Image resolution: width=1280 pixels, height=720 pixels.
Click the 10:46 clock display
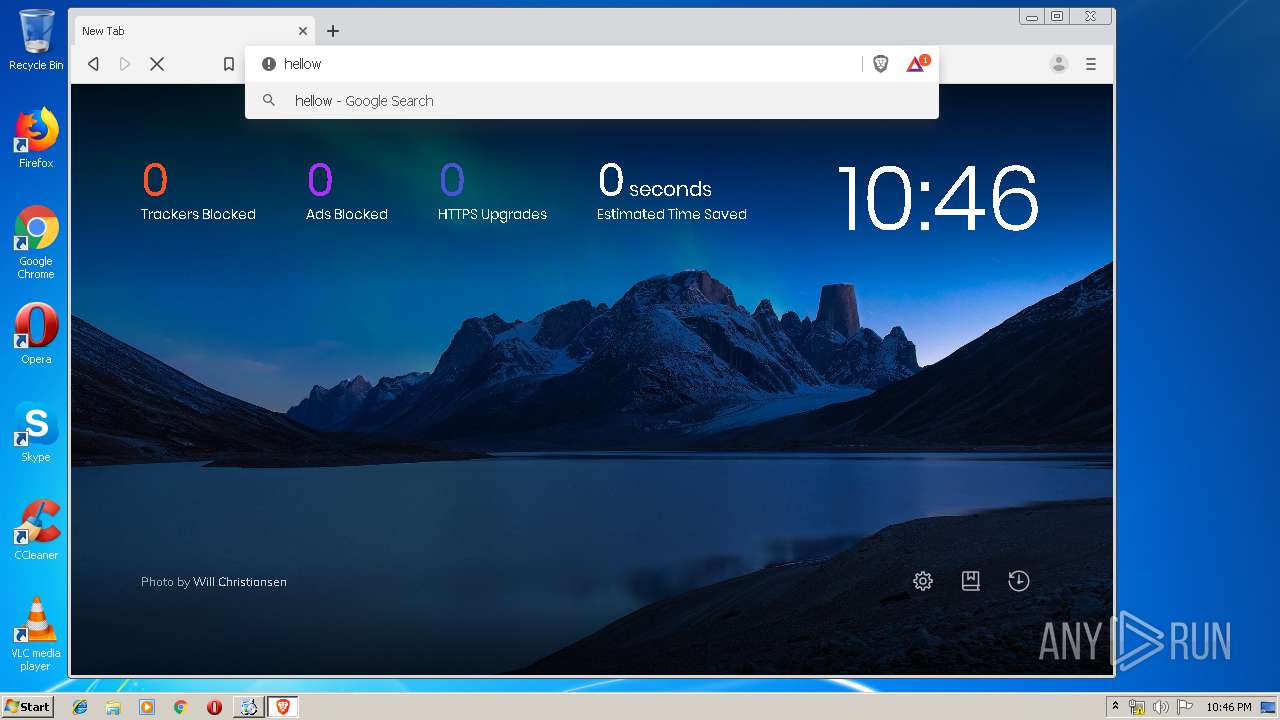(x=938, y=199)
